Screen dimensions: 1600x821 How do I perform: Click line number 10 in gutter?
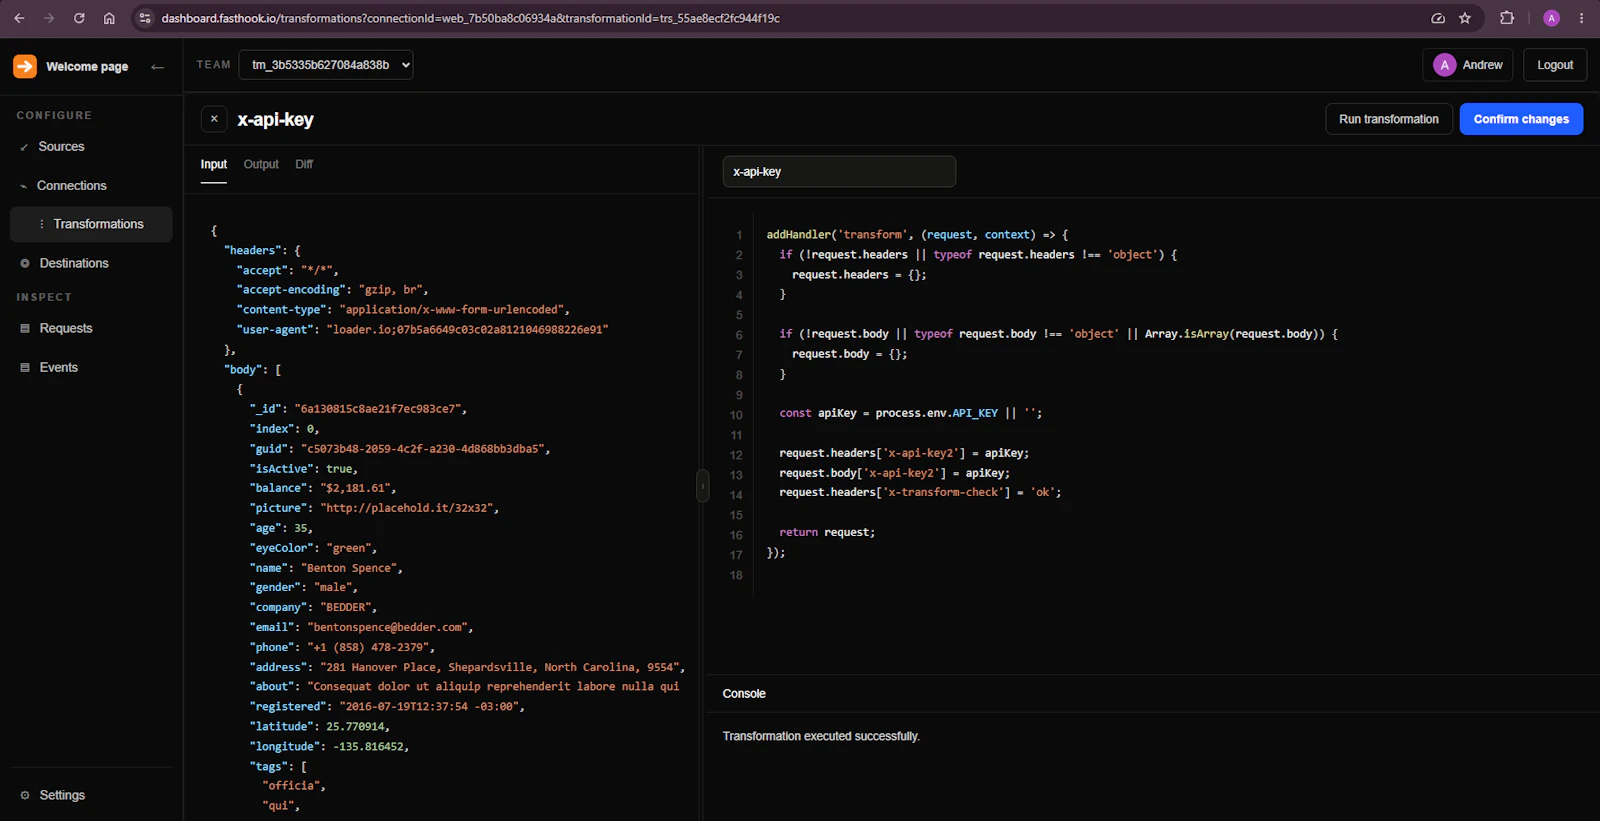(736, 415)
